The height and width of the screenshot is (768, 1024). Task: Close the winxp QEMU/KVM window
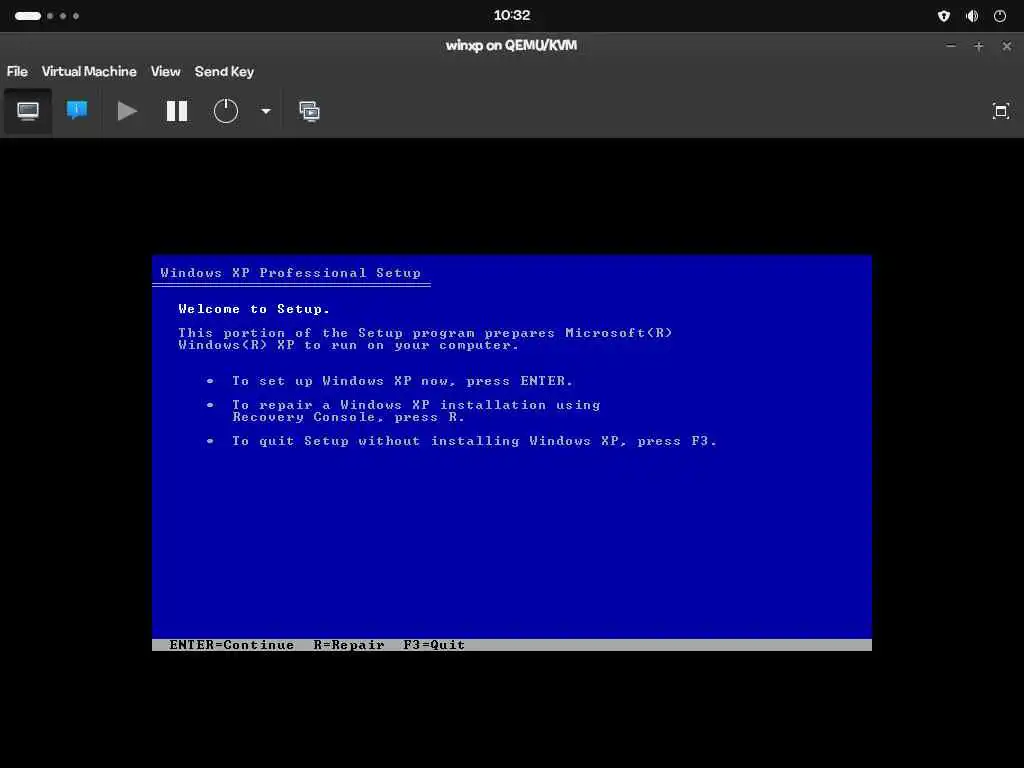tap(1006, 46)
